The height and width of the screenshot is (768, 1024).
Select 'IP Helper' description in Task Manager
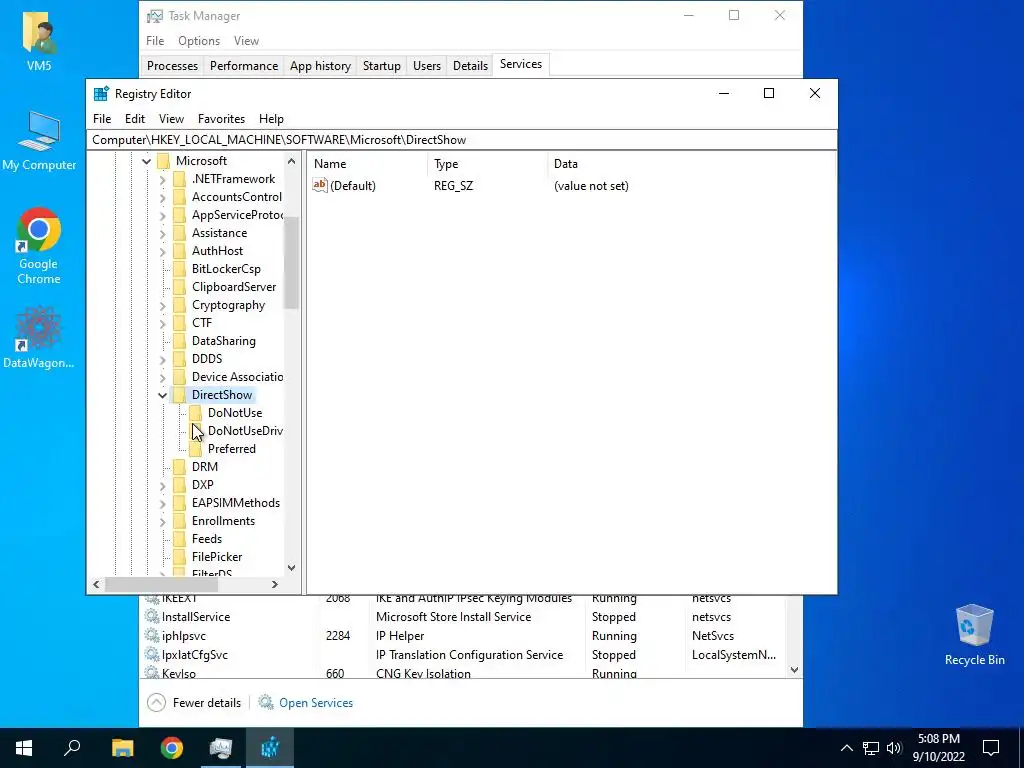click(400, 635)
